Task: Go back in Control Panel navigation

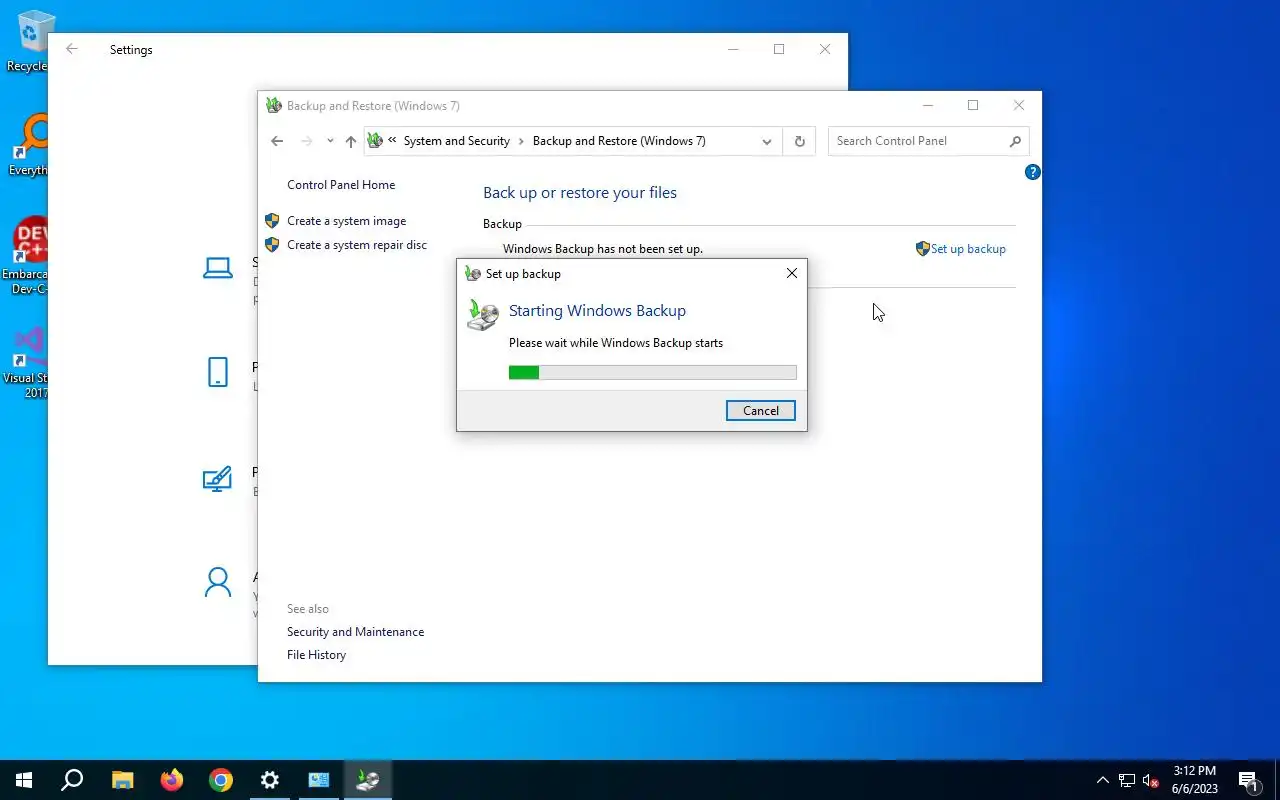Action: coord(277,141)
